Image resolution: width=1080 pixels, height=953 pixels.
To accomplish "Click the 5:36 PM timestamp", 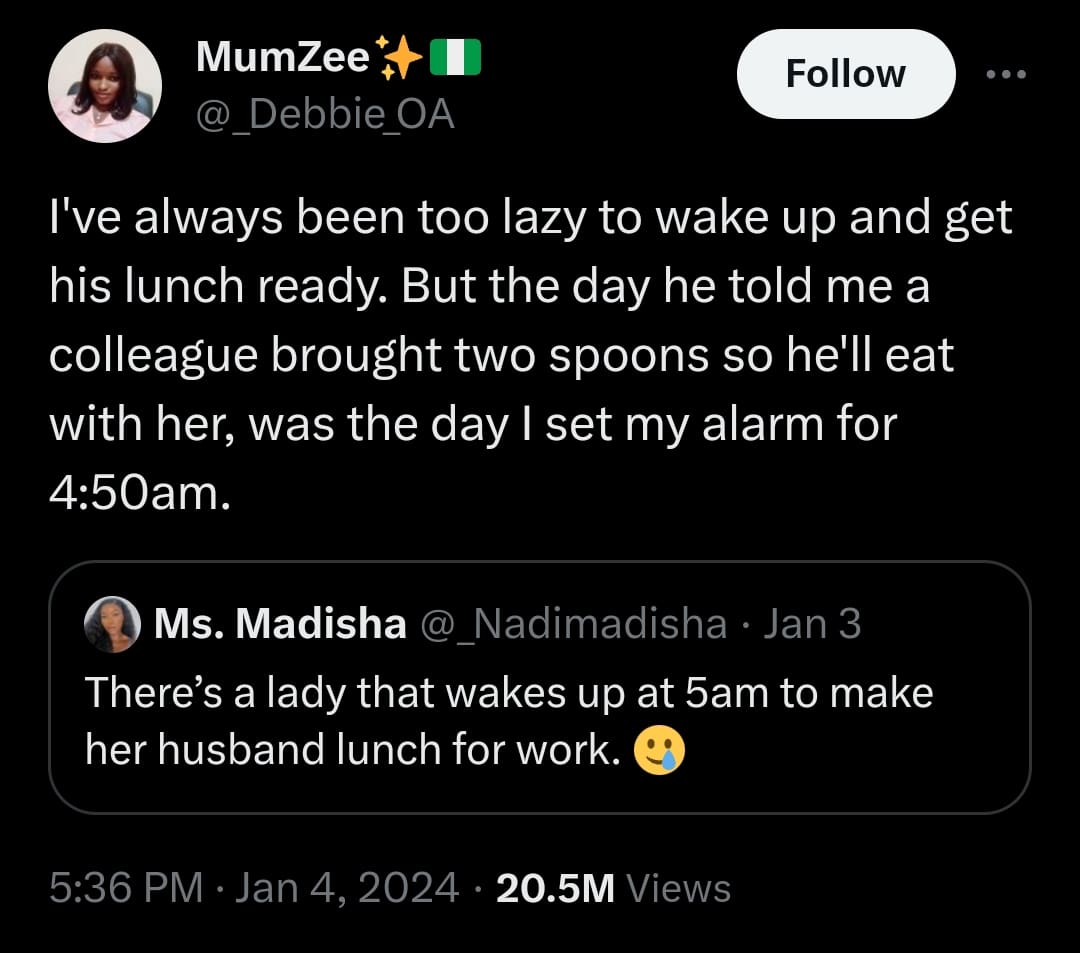I will tap(126, 888).
